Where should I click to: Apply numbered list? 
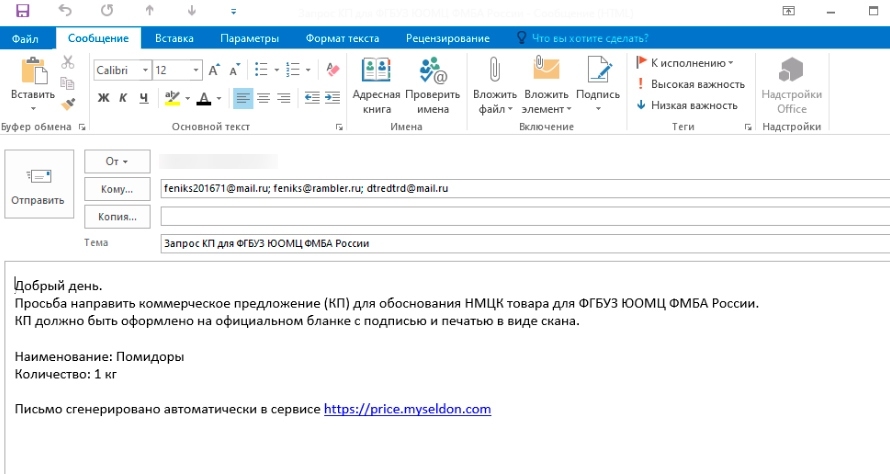[x=293, y=70]
